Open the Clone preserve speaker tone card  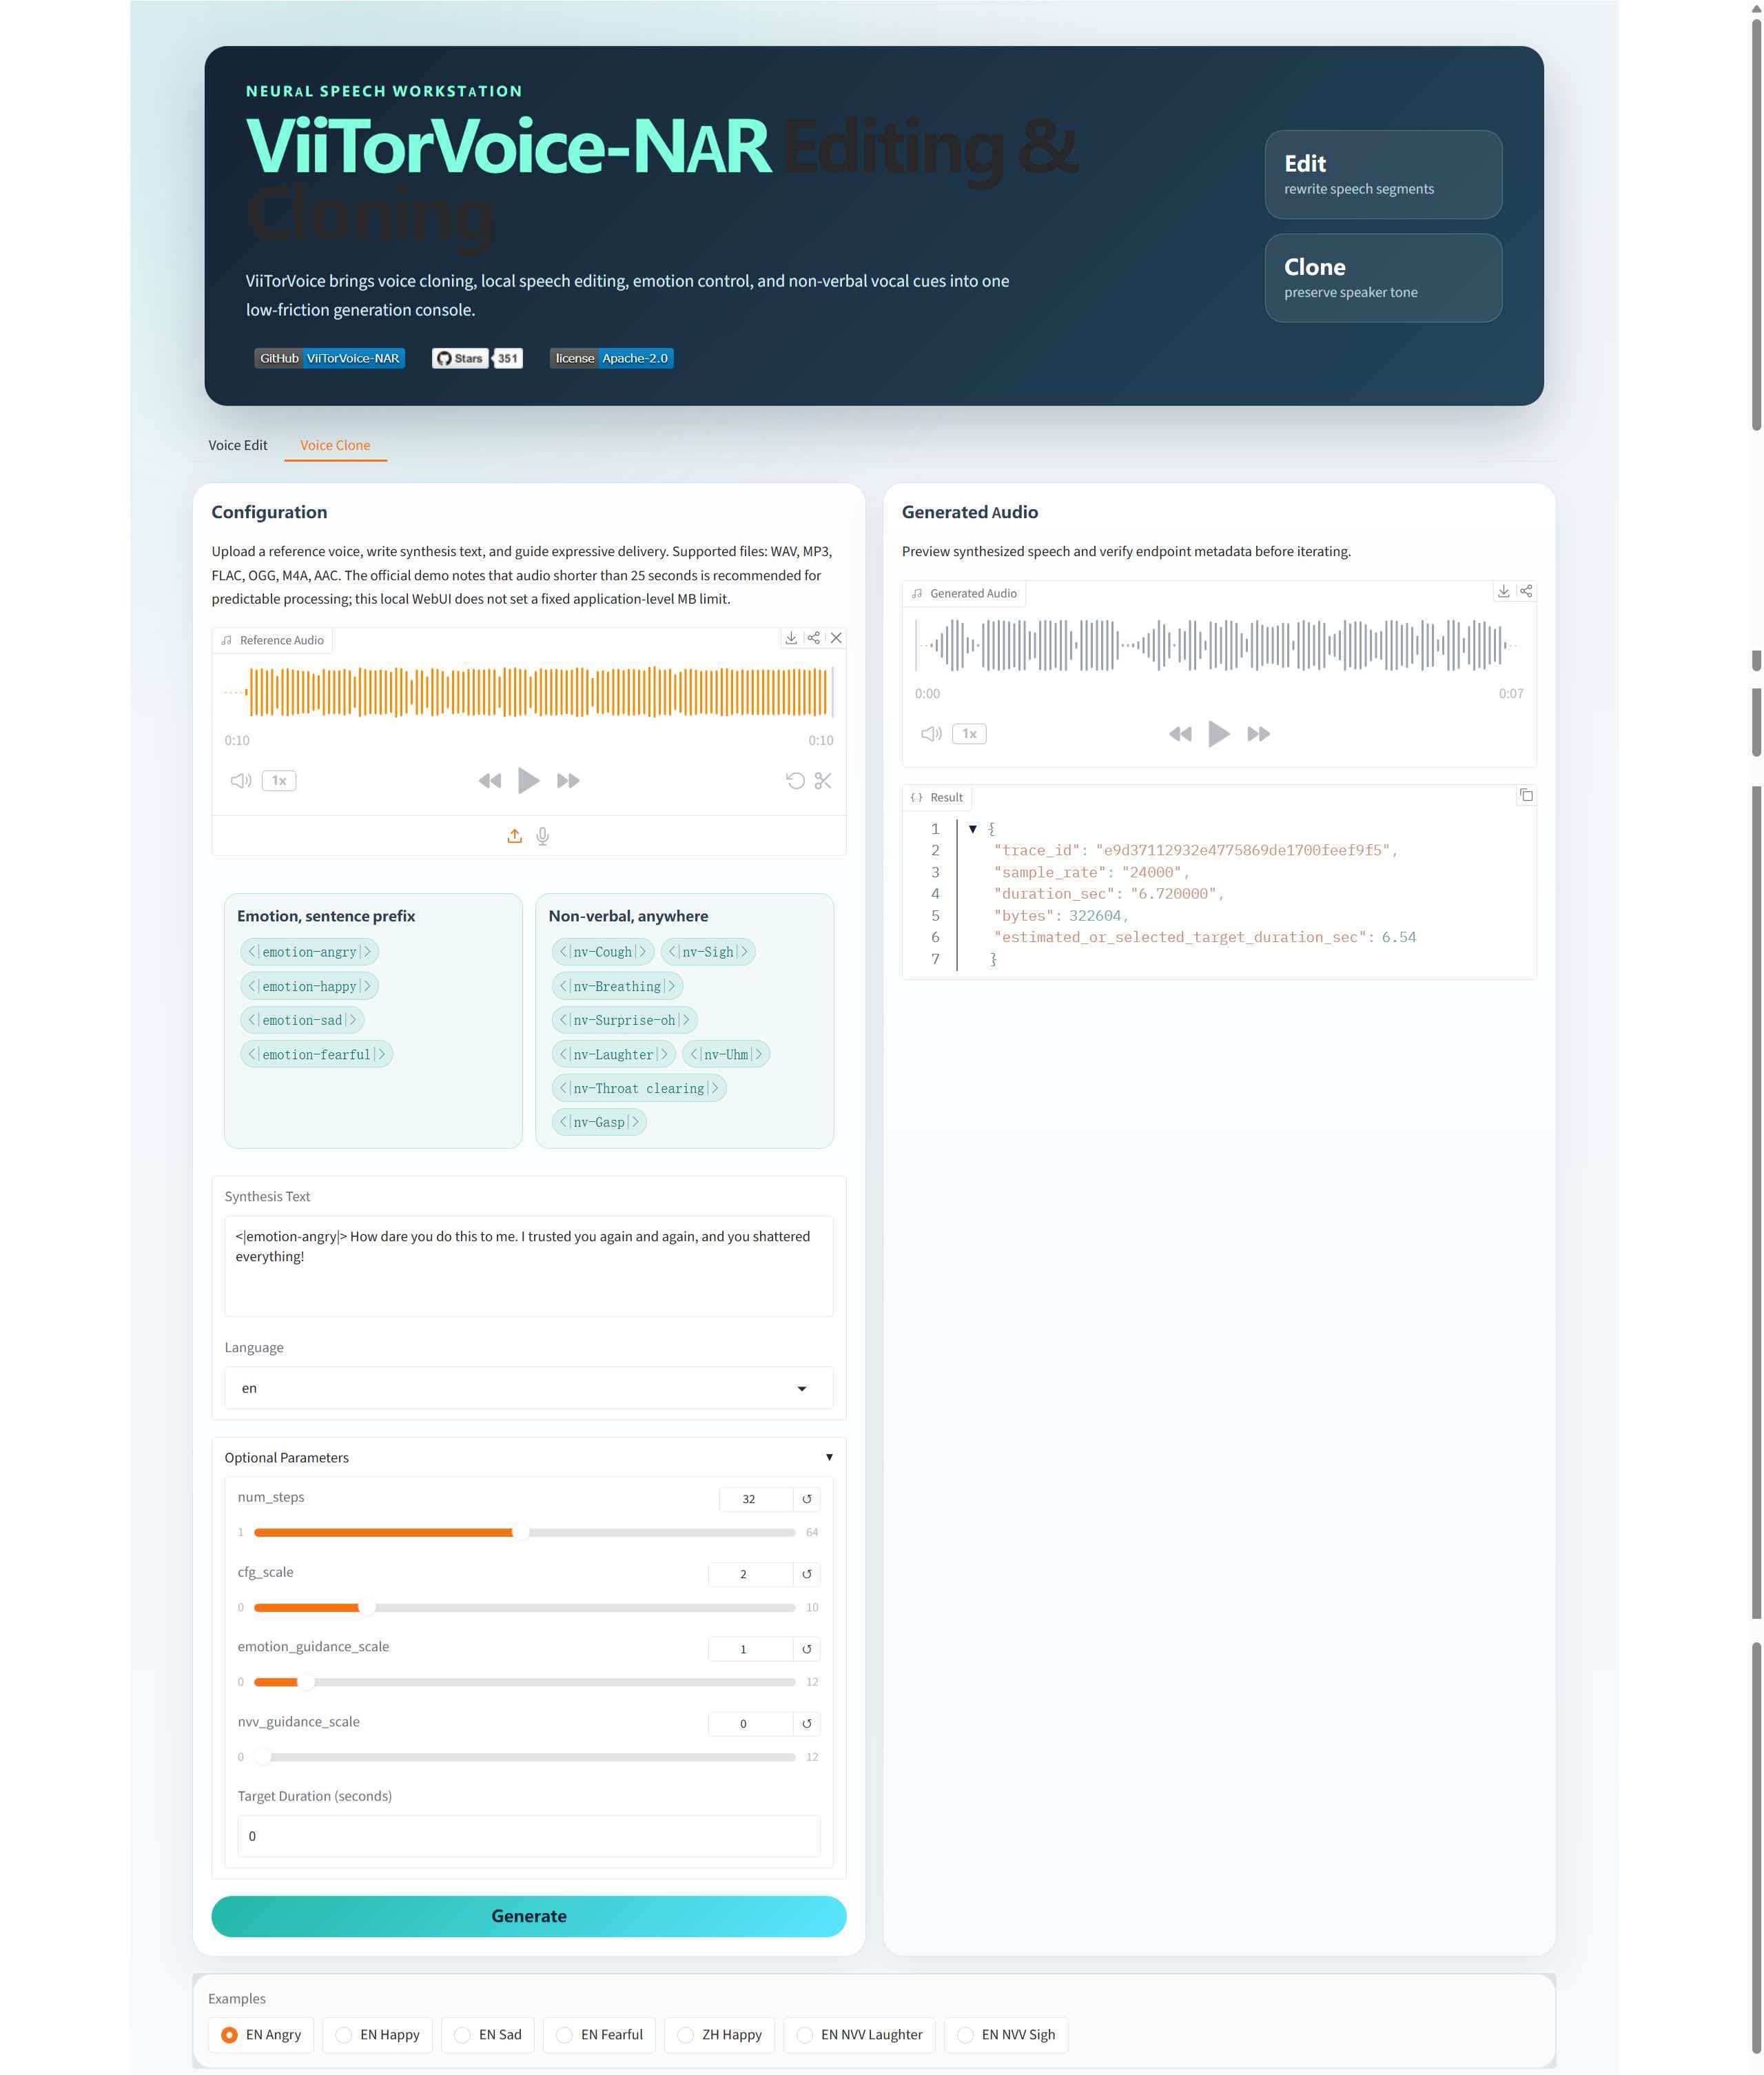click(x=1383, y=278)
